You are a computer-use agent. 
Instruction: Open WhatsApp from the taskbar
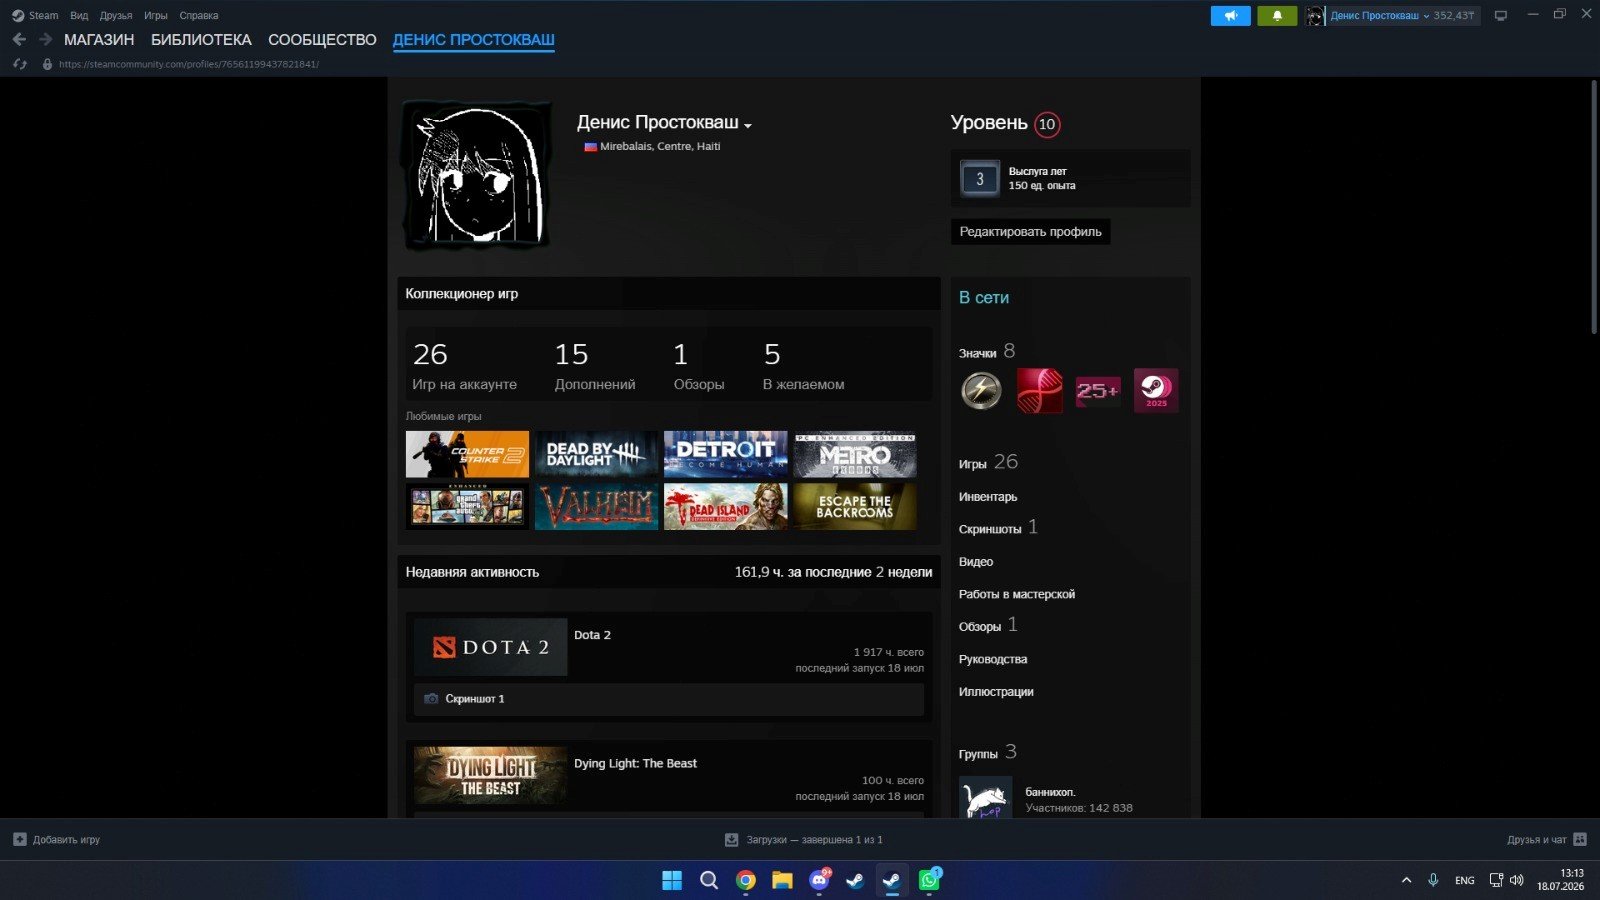point(929,880)
